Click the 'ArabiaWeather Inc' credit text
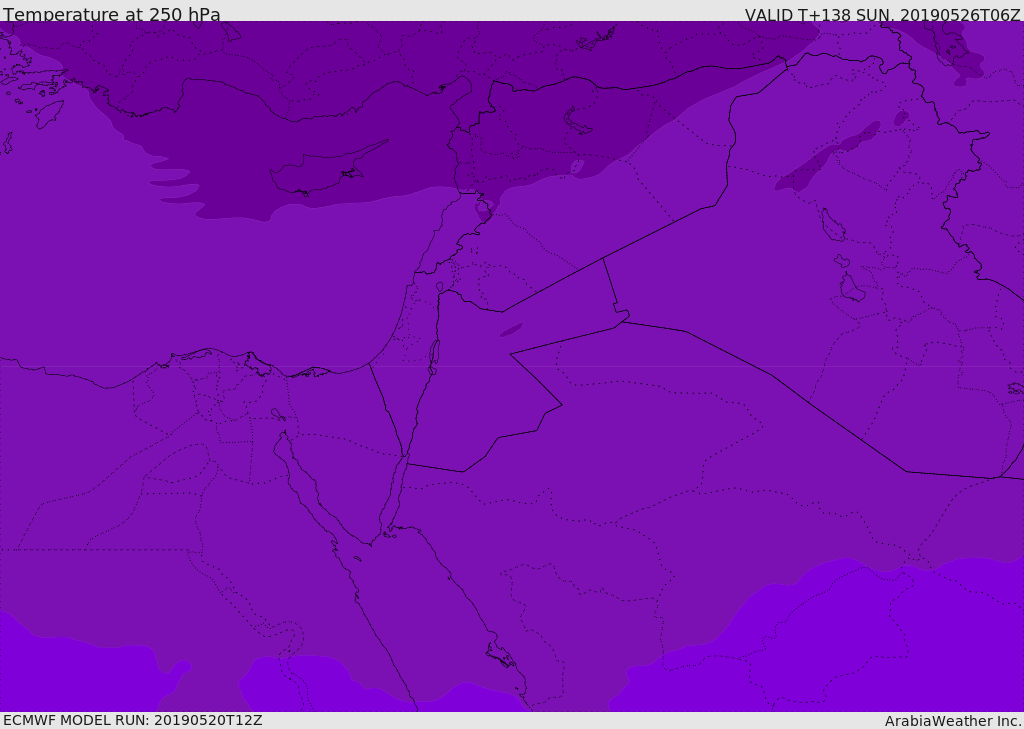Viewport: 1024px width, 729px height. pyautogui.click(x=953, y=721)
